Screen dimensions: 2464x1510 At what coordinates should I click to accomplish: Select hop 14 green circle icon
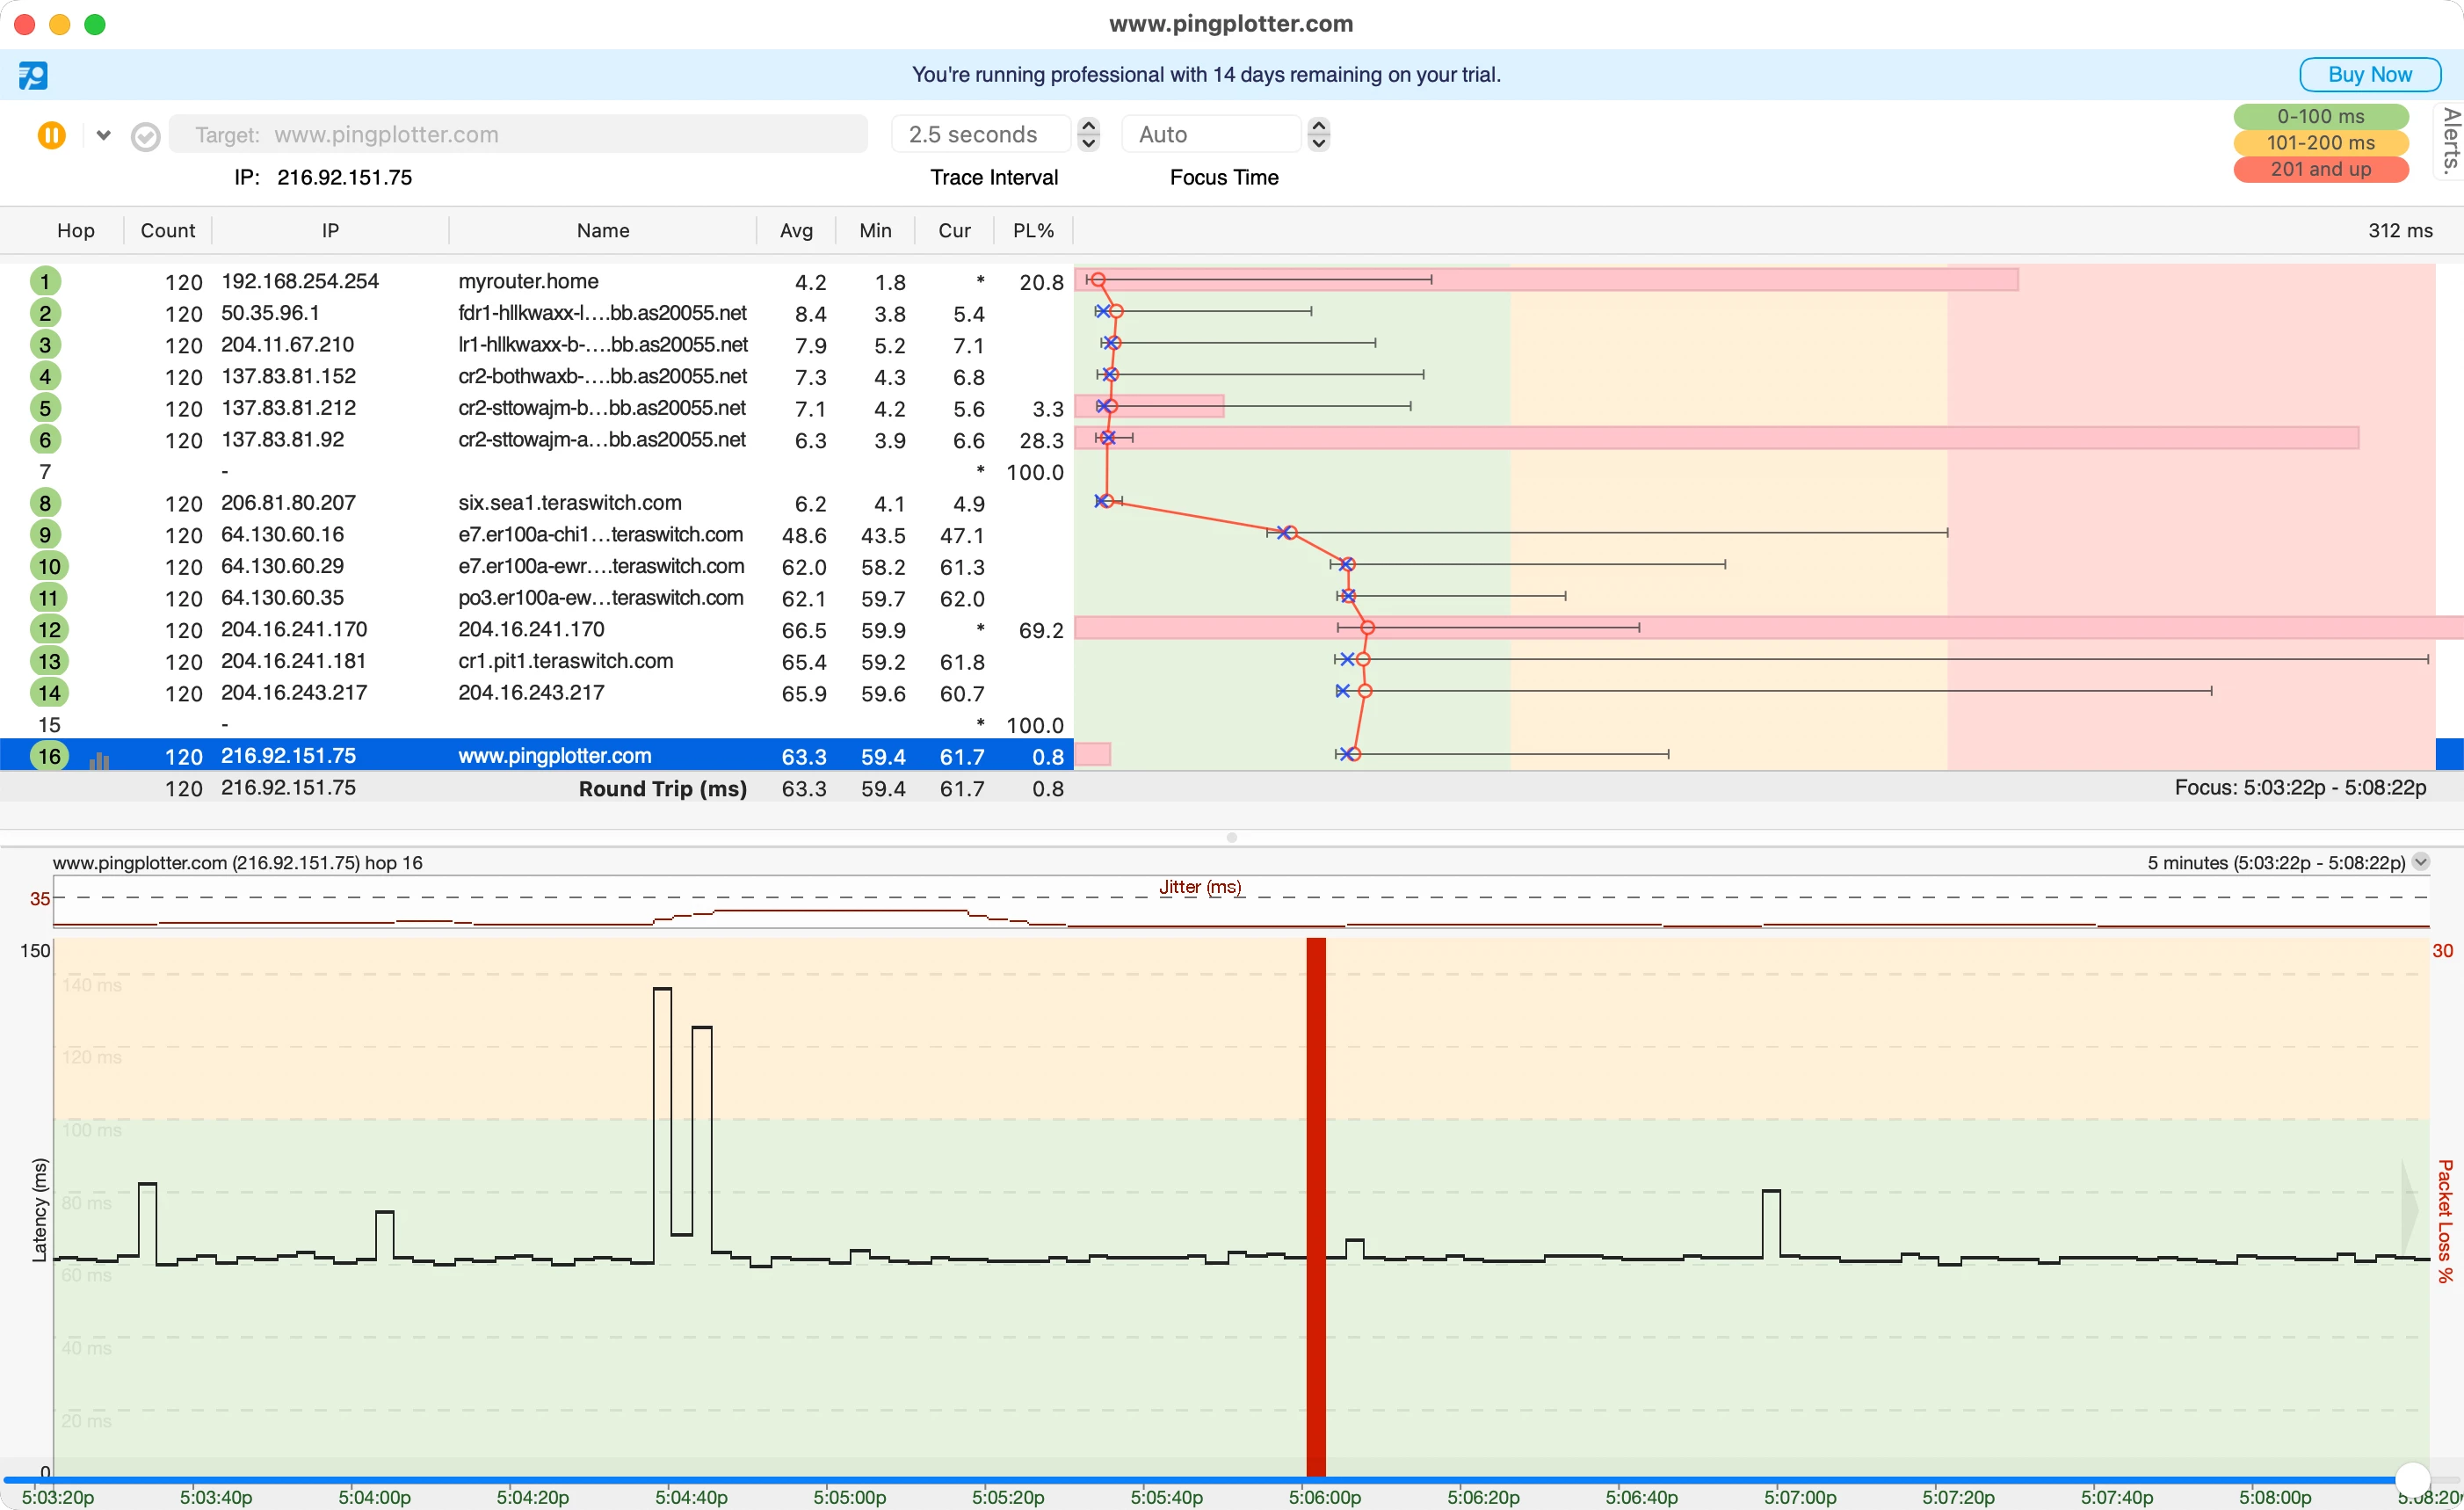click(49, 693)
